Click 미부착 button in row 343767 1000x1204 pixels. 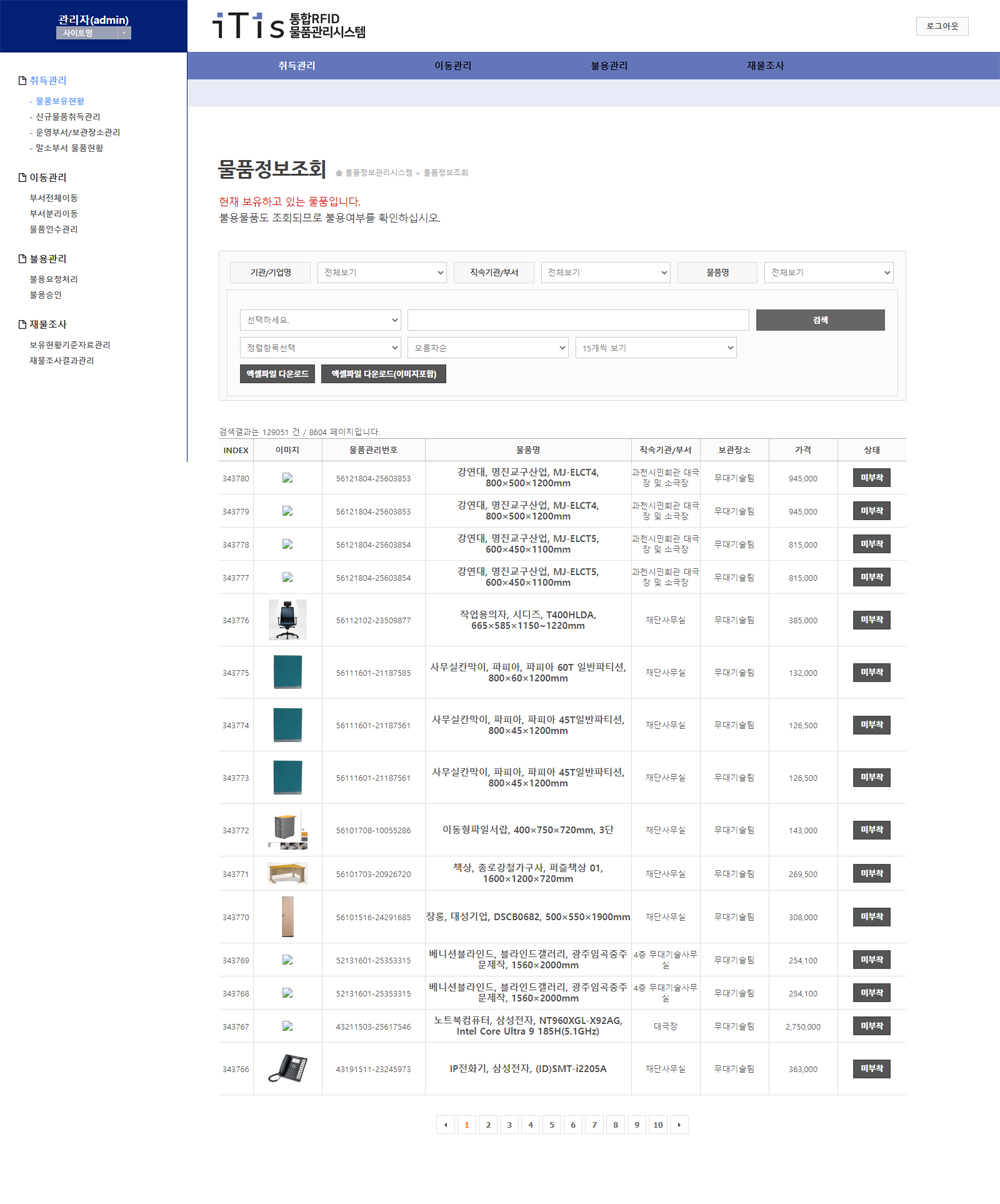871,1026
